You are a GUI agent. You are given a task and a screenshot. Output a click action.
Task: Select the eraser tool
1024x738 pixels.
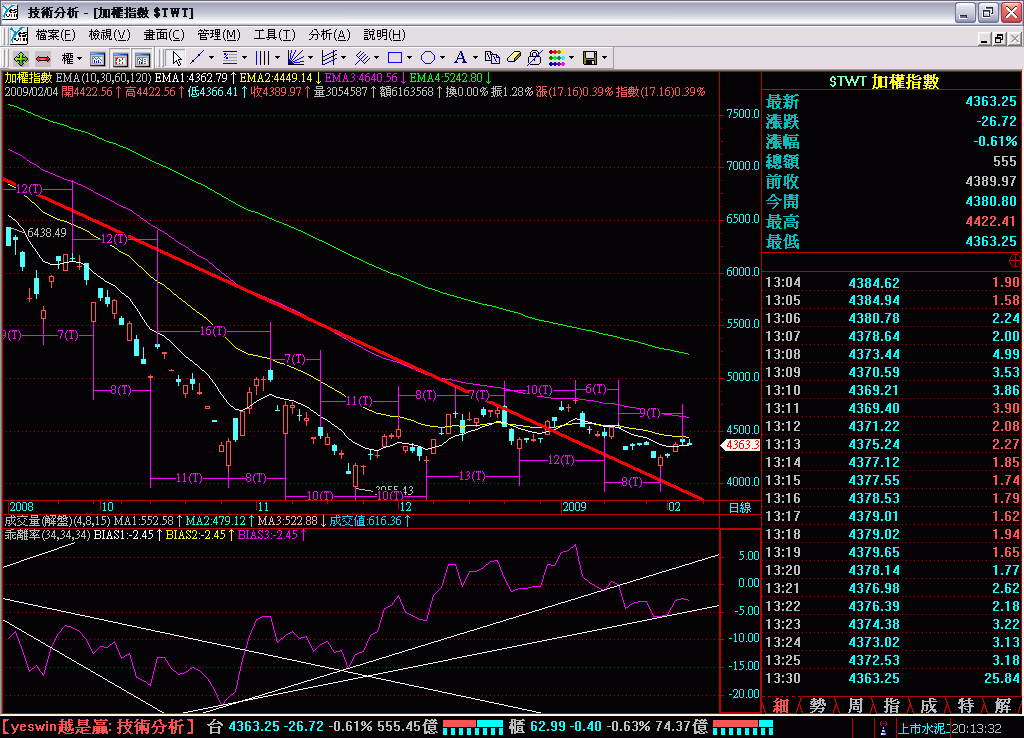[514, 59]
